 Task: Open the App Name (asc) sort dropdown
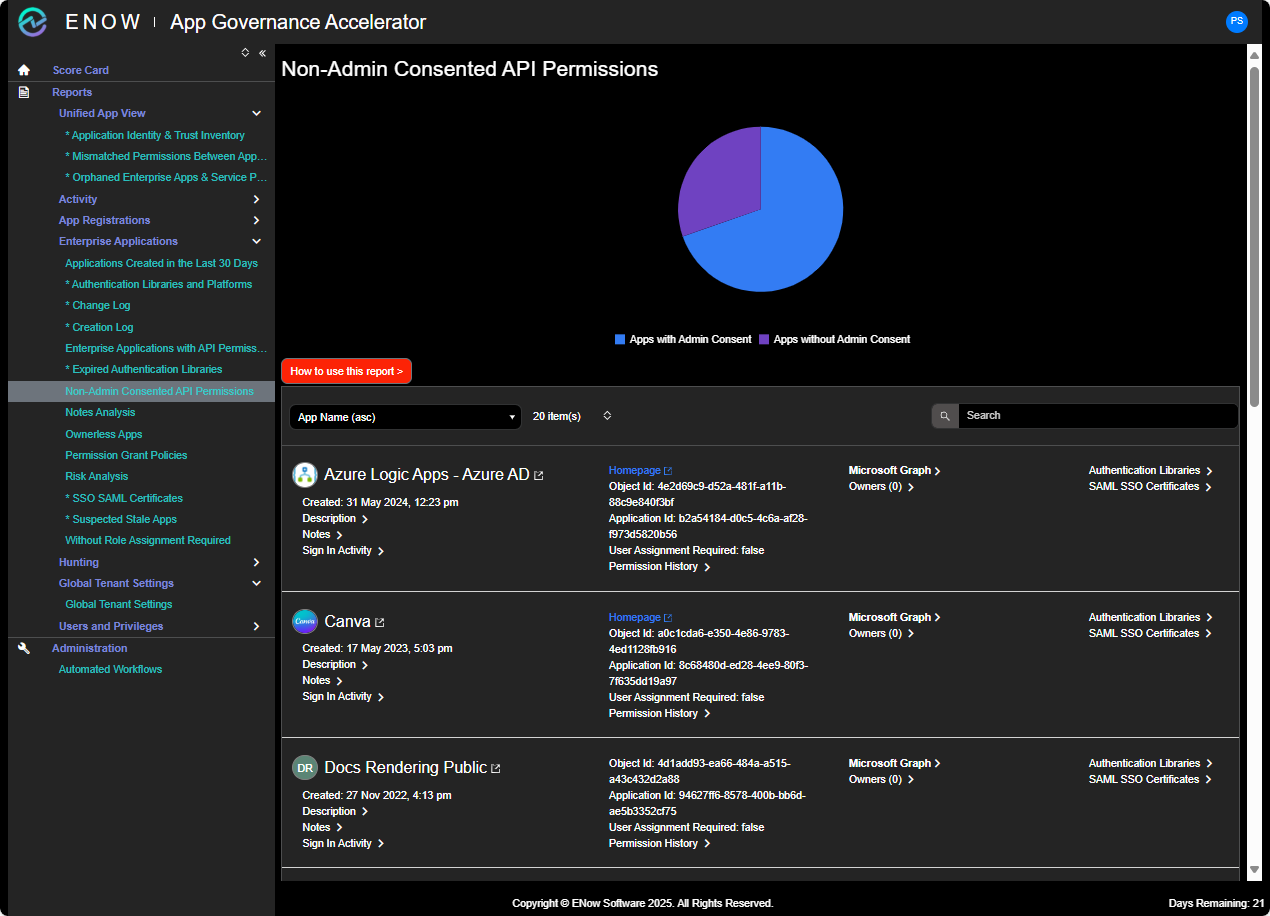405,416
